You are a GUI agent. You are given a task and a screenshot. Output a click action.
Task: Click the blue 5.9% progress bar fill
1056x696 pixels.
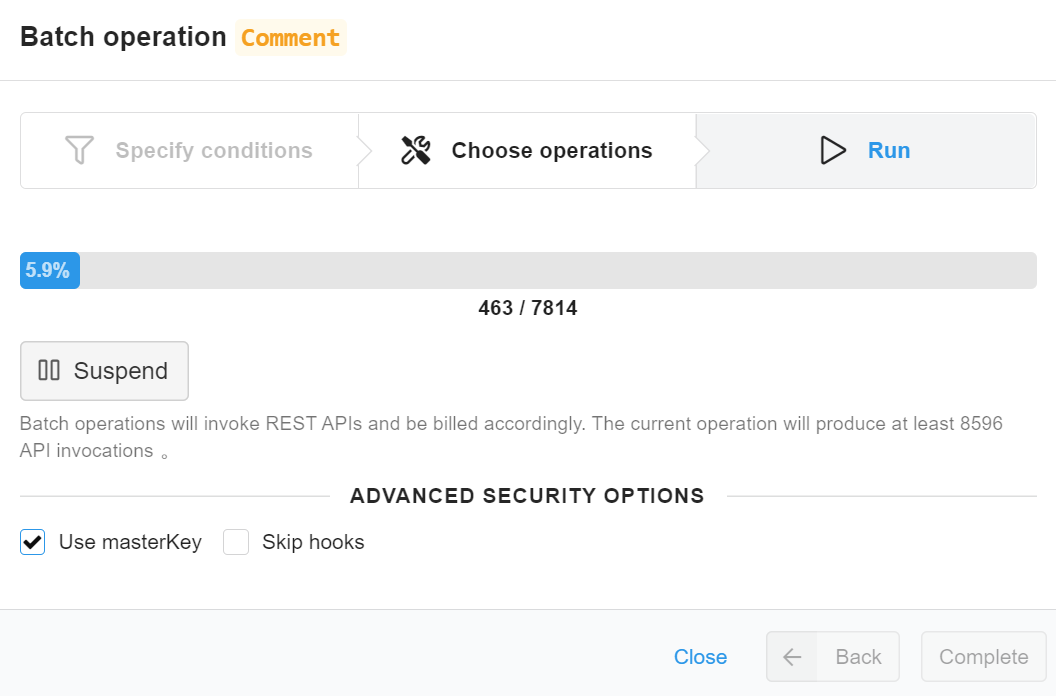49,271
